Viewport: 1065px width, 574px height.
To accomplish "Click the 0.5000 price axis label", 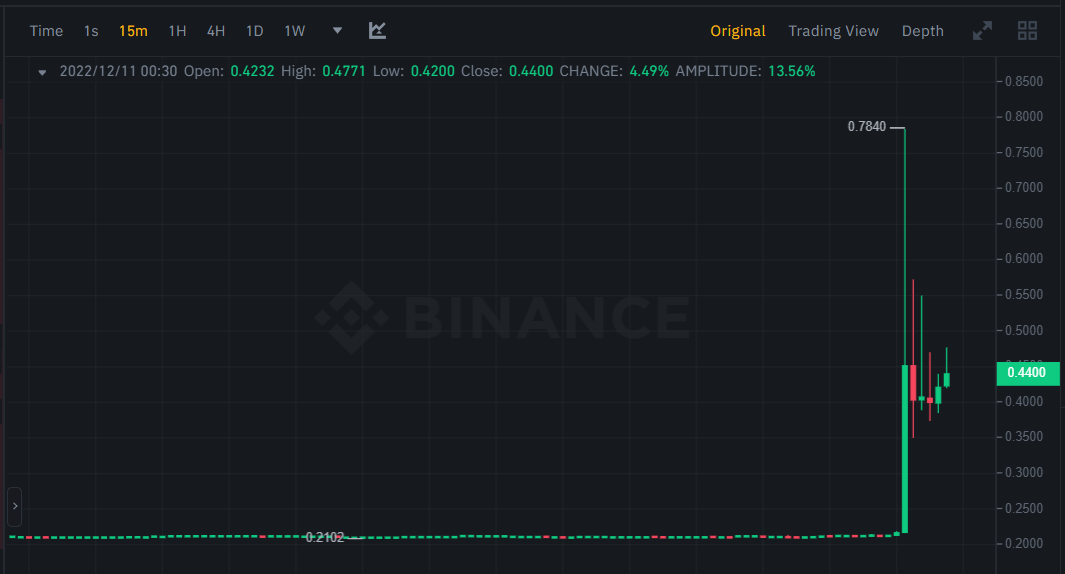I will 1024,330.
